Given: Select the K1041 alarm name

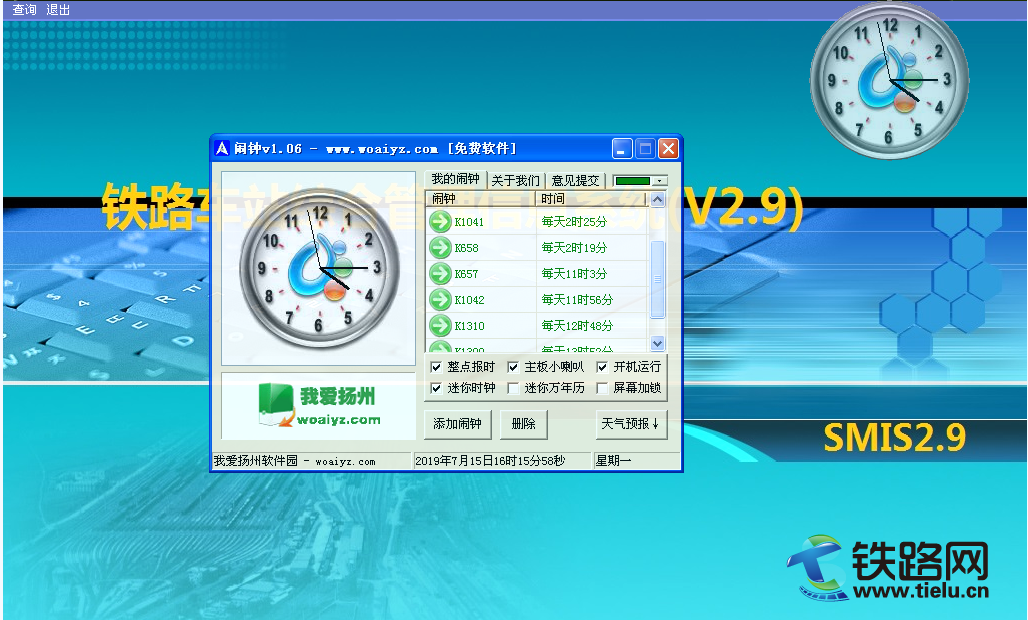Looking at the screenshot, I should point(469,222).
